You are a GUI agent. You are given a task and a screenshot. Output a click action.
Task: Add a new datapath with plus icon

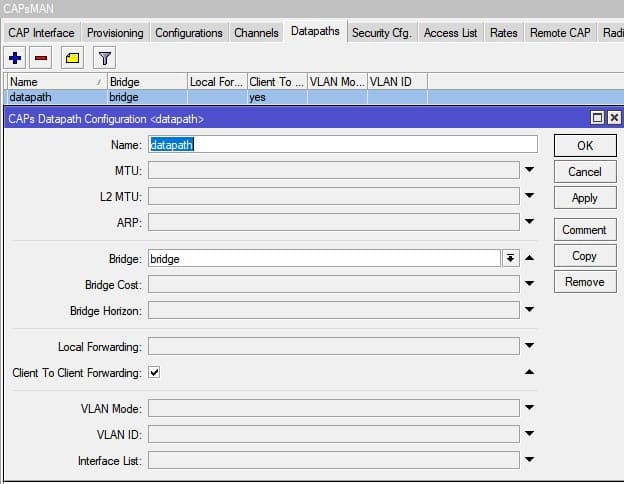15,58
